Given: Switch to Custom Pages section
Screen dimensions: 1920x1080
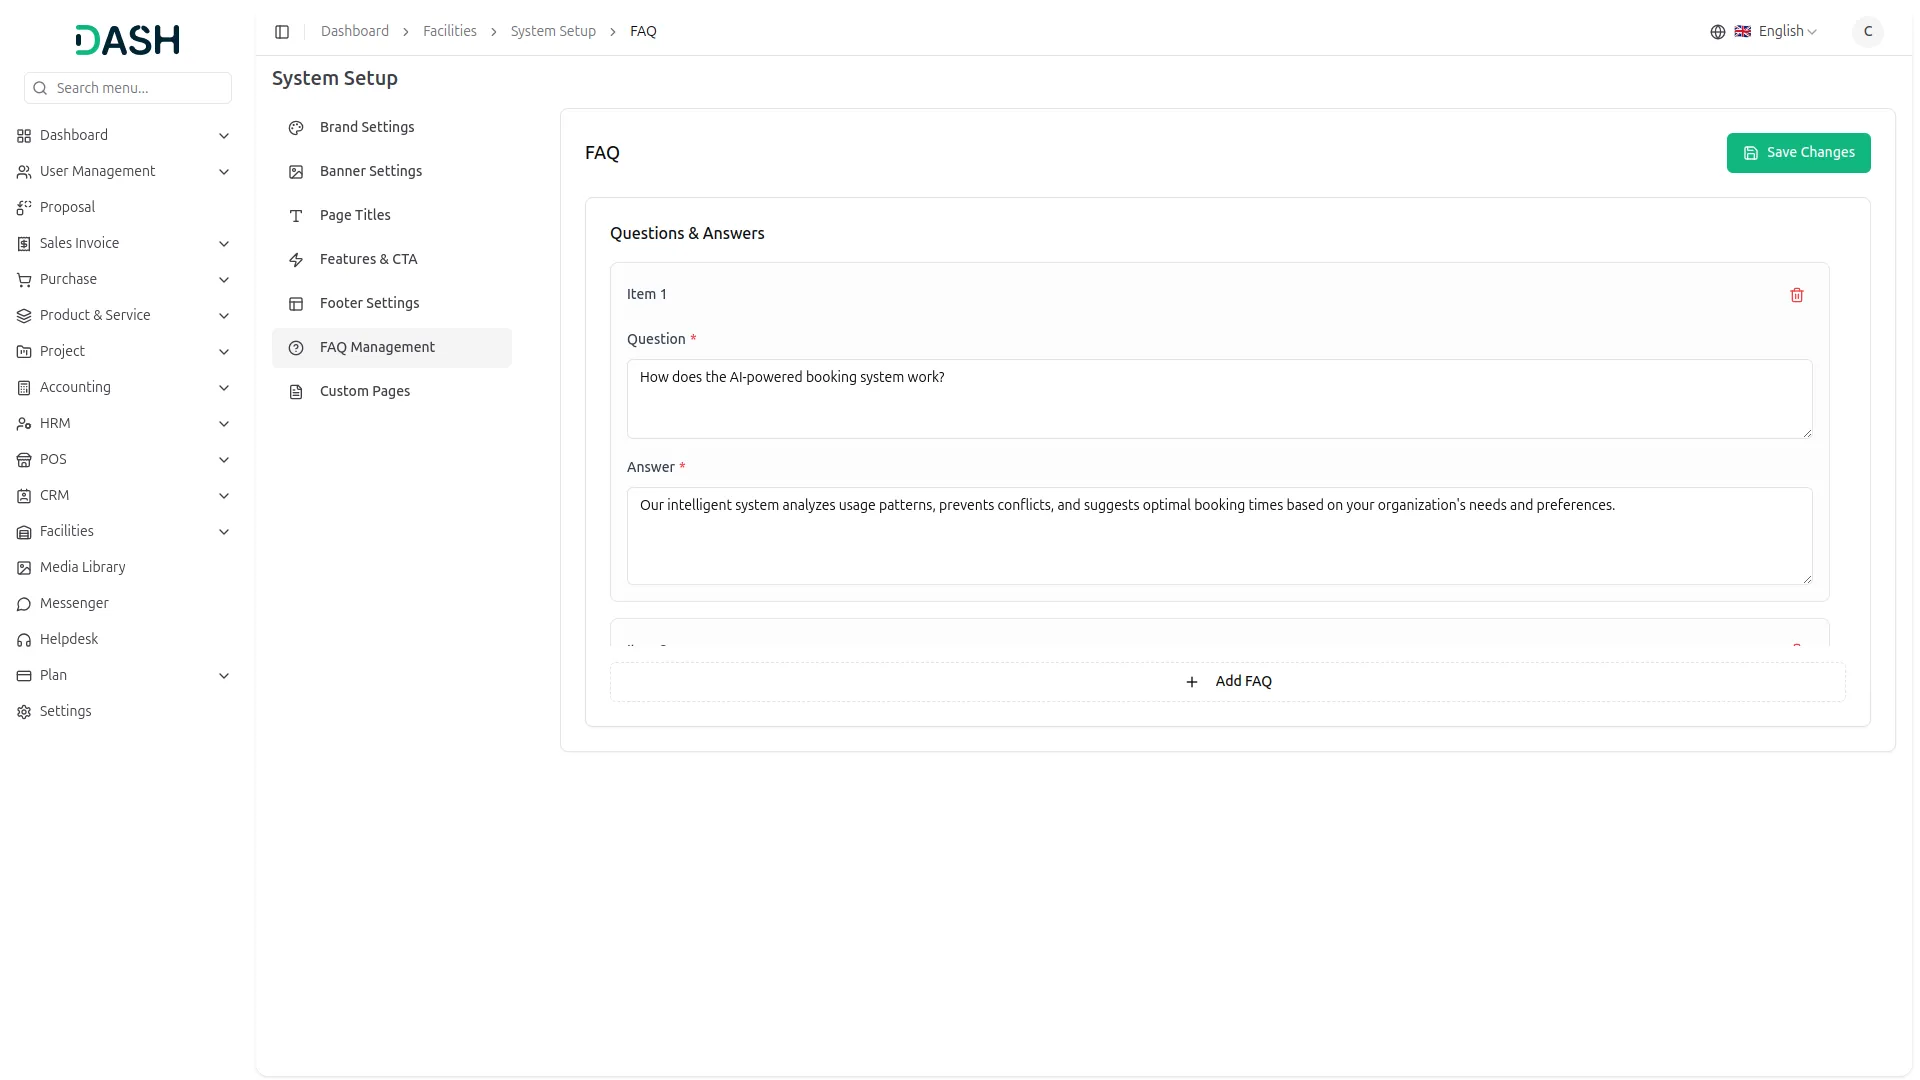Looking at the screenshot, I should tap(364, 391).
